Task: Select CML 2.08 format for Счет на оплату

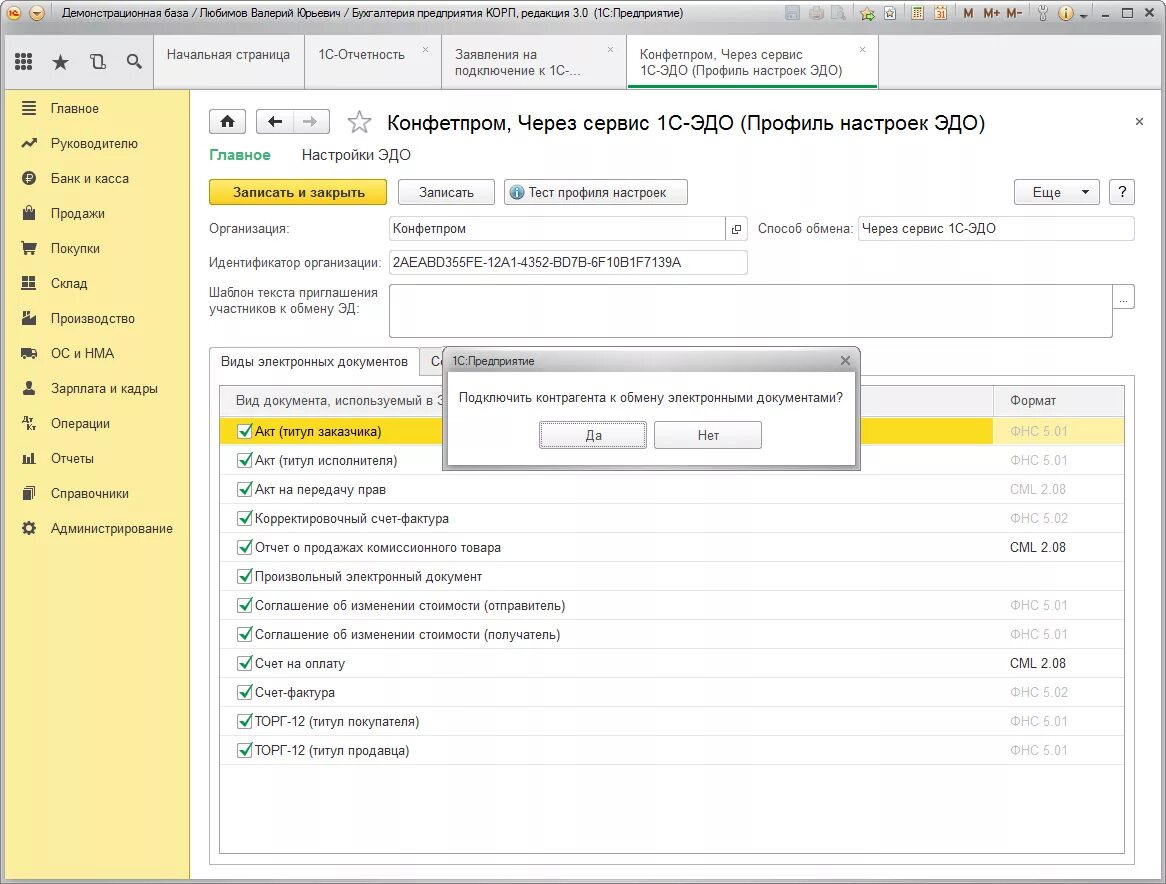Action: point(1037,663)
